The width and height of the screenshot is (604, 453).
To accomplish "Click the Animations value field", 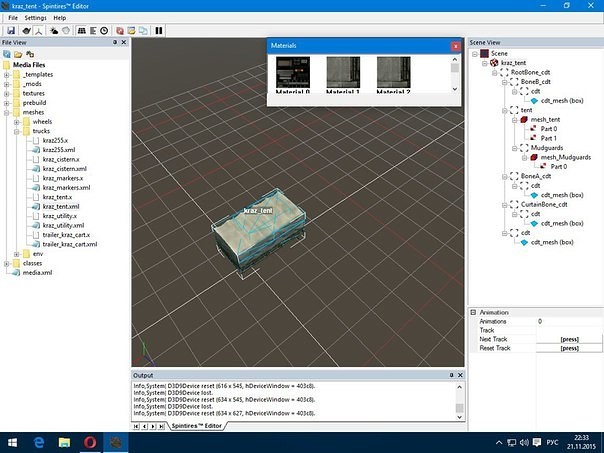I will (569, 321).
